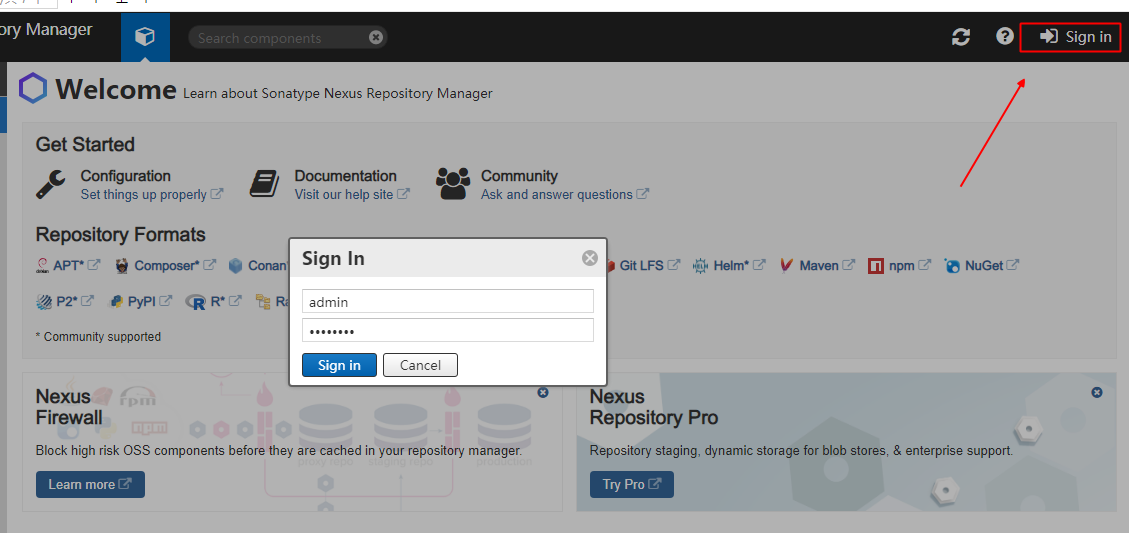Select the Community supported footnote

pos(98,336)
